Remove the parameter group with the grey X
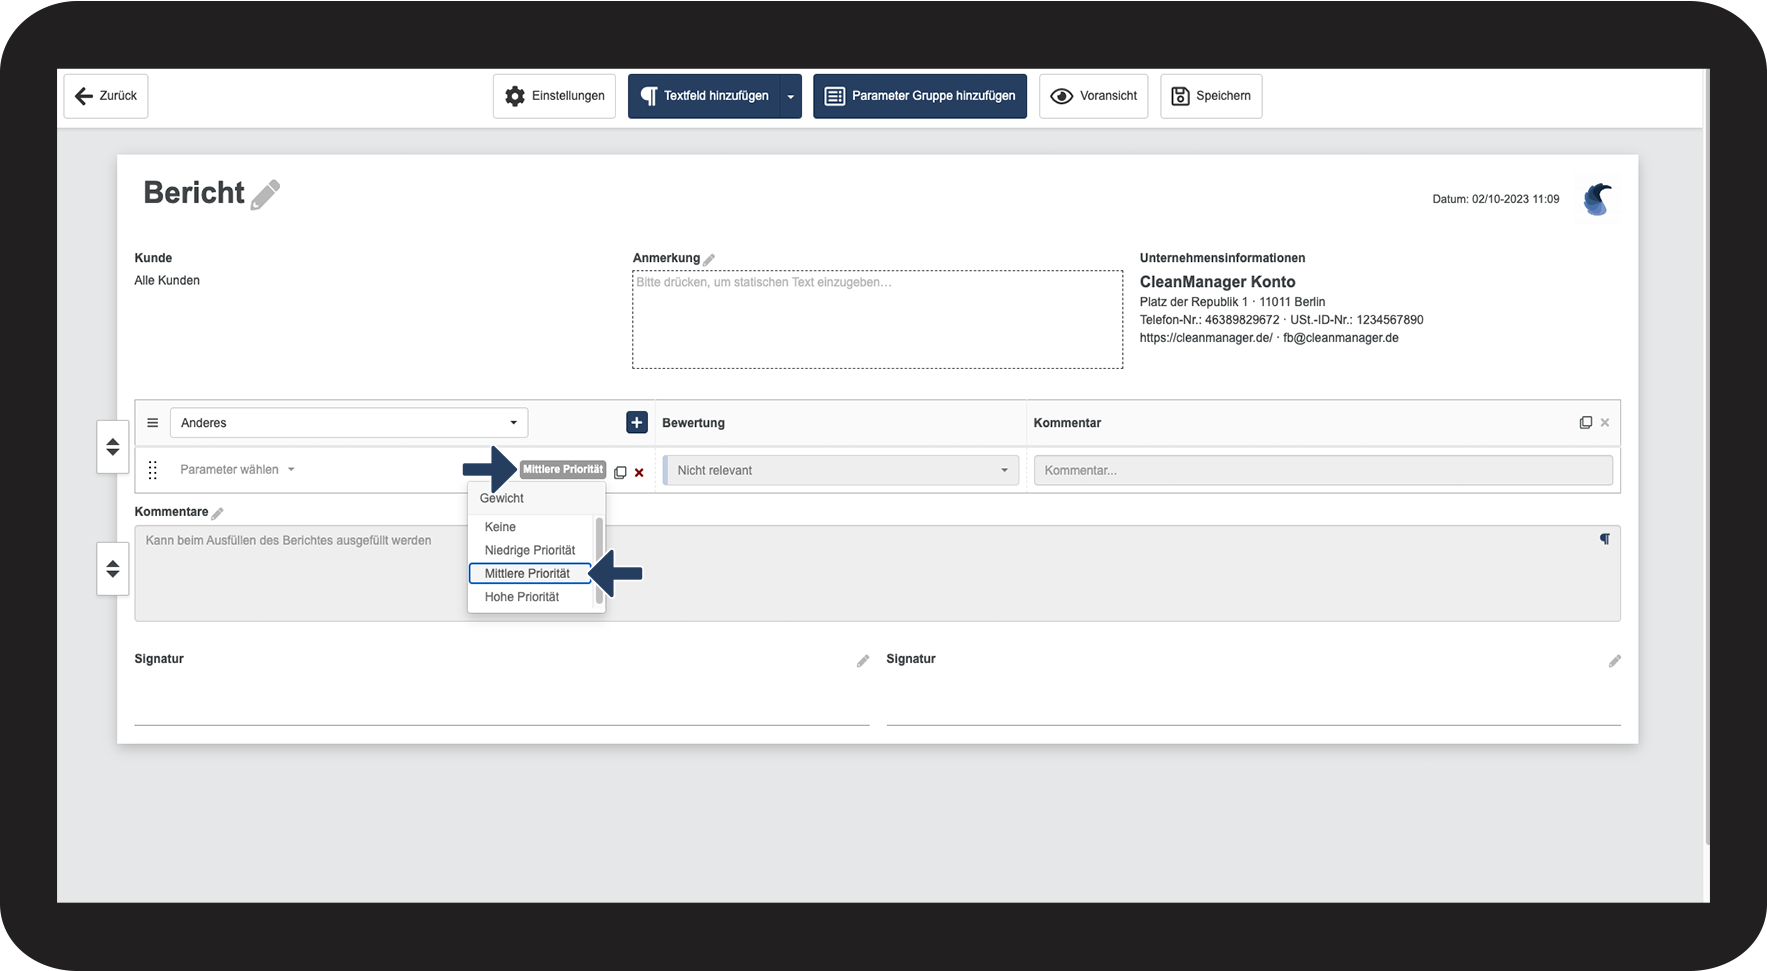This screenshot has width=1767, height=971. pos(1605,423)
